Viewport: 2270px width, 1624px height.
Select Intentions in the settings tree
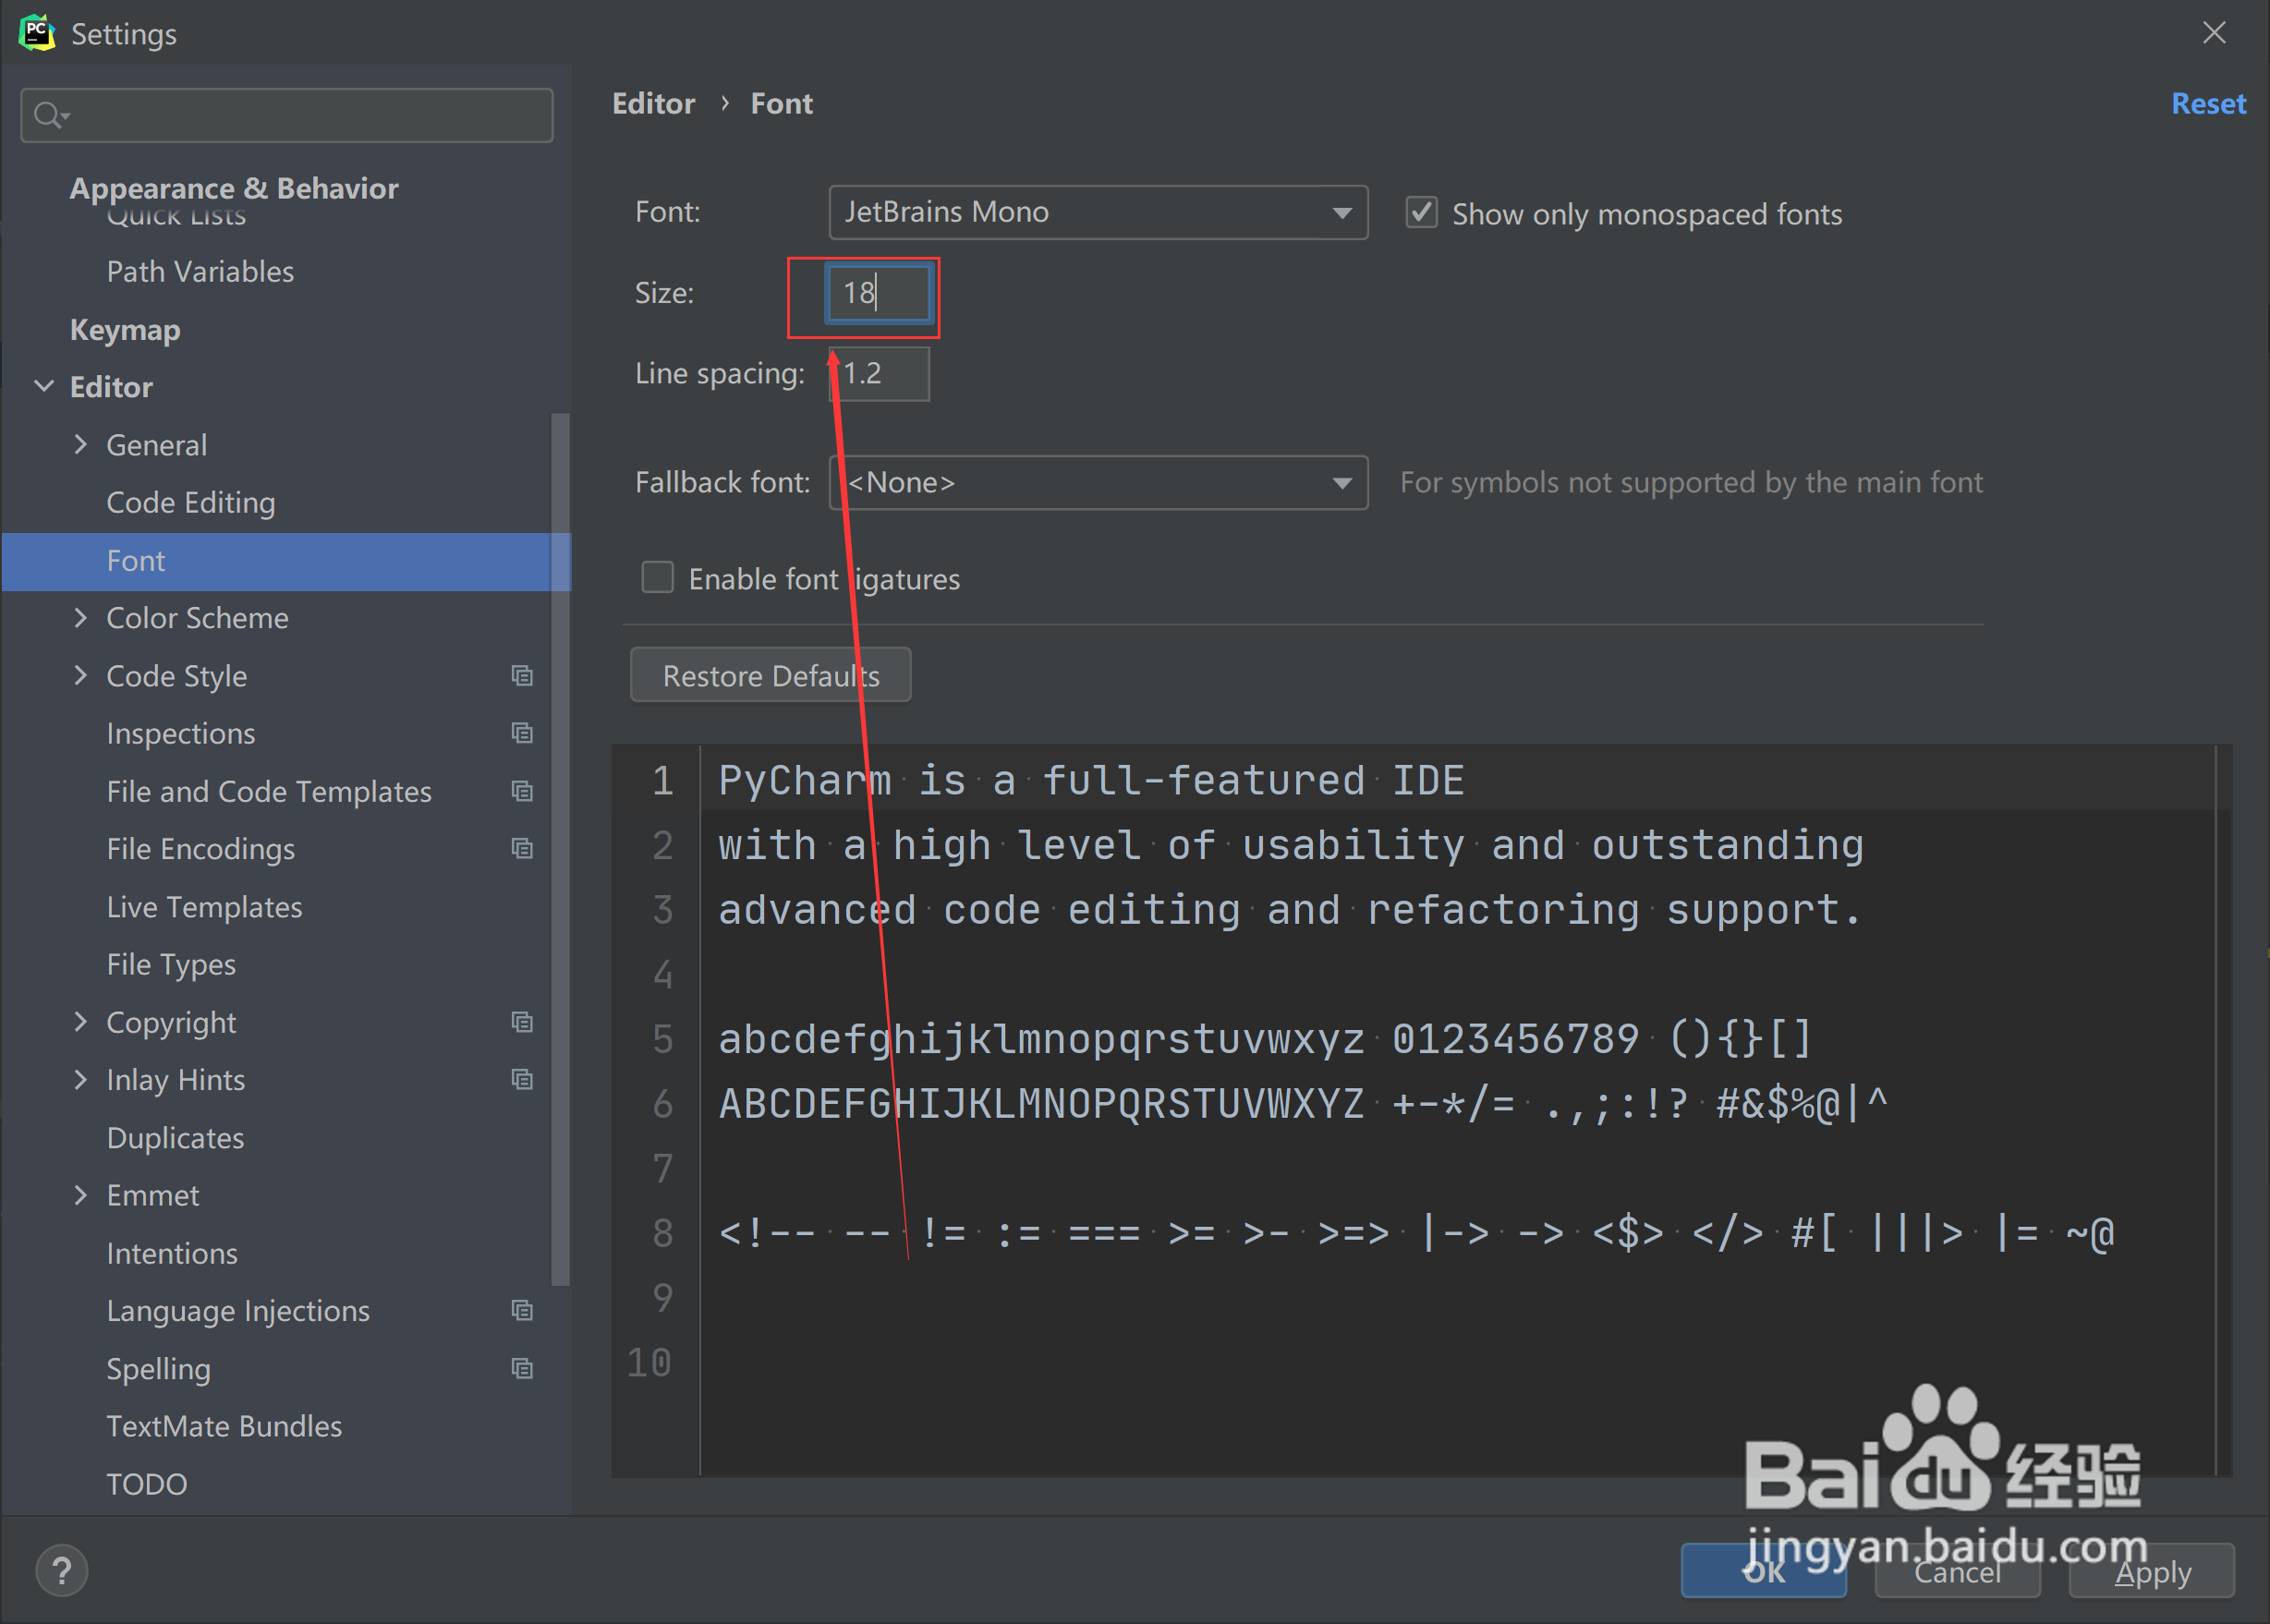pyautogui.click(x=172, y=1253)
